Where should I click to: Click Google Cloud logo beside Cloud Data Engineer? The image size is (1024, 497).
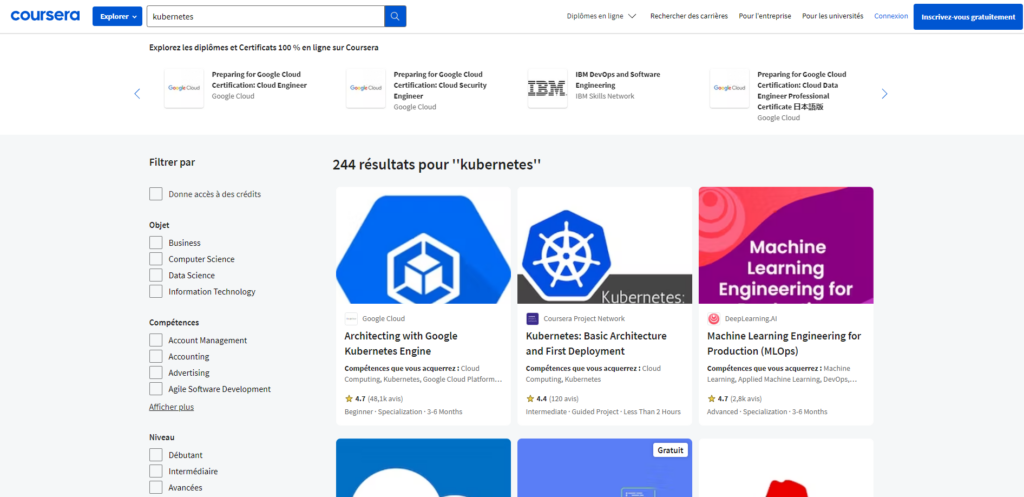pyautogui.click(x=729, y=88)
